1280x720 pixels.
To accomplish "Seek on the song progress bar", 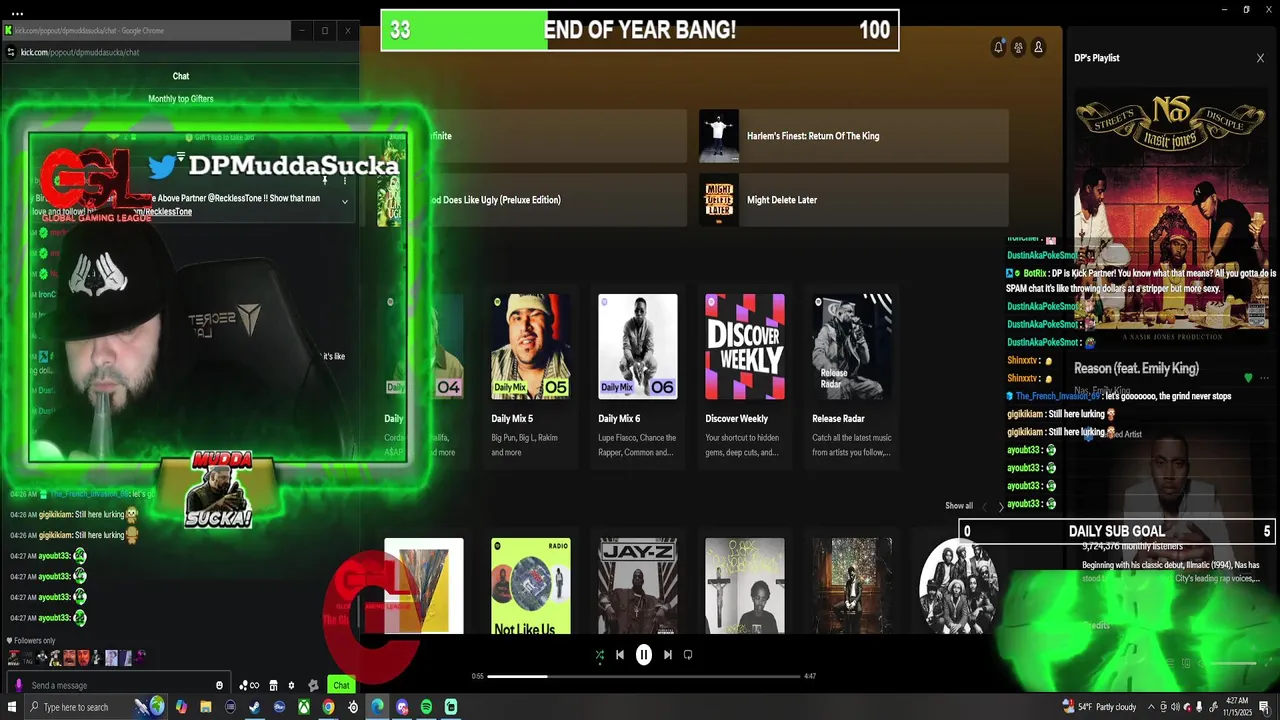I will [x=644, y=676].
